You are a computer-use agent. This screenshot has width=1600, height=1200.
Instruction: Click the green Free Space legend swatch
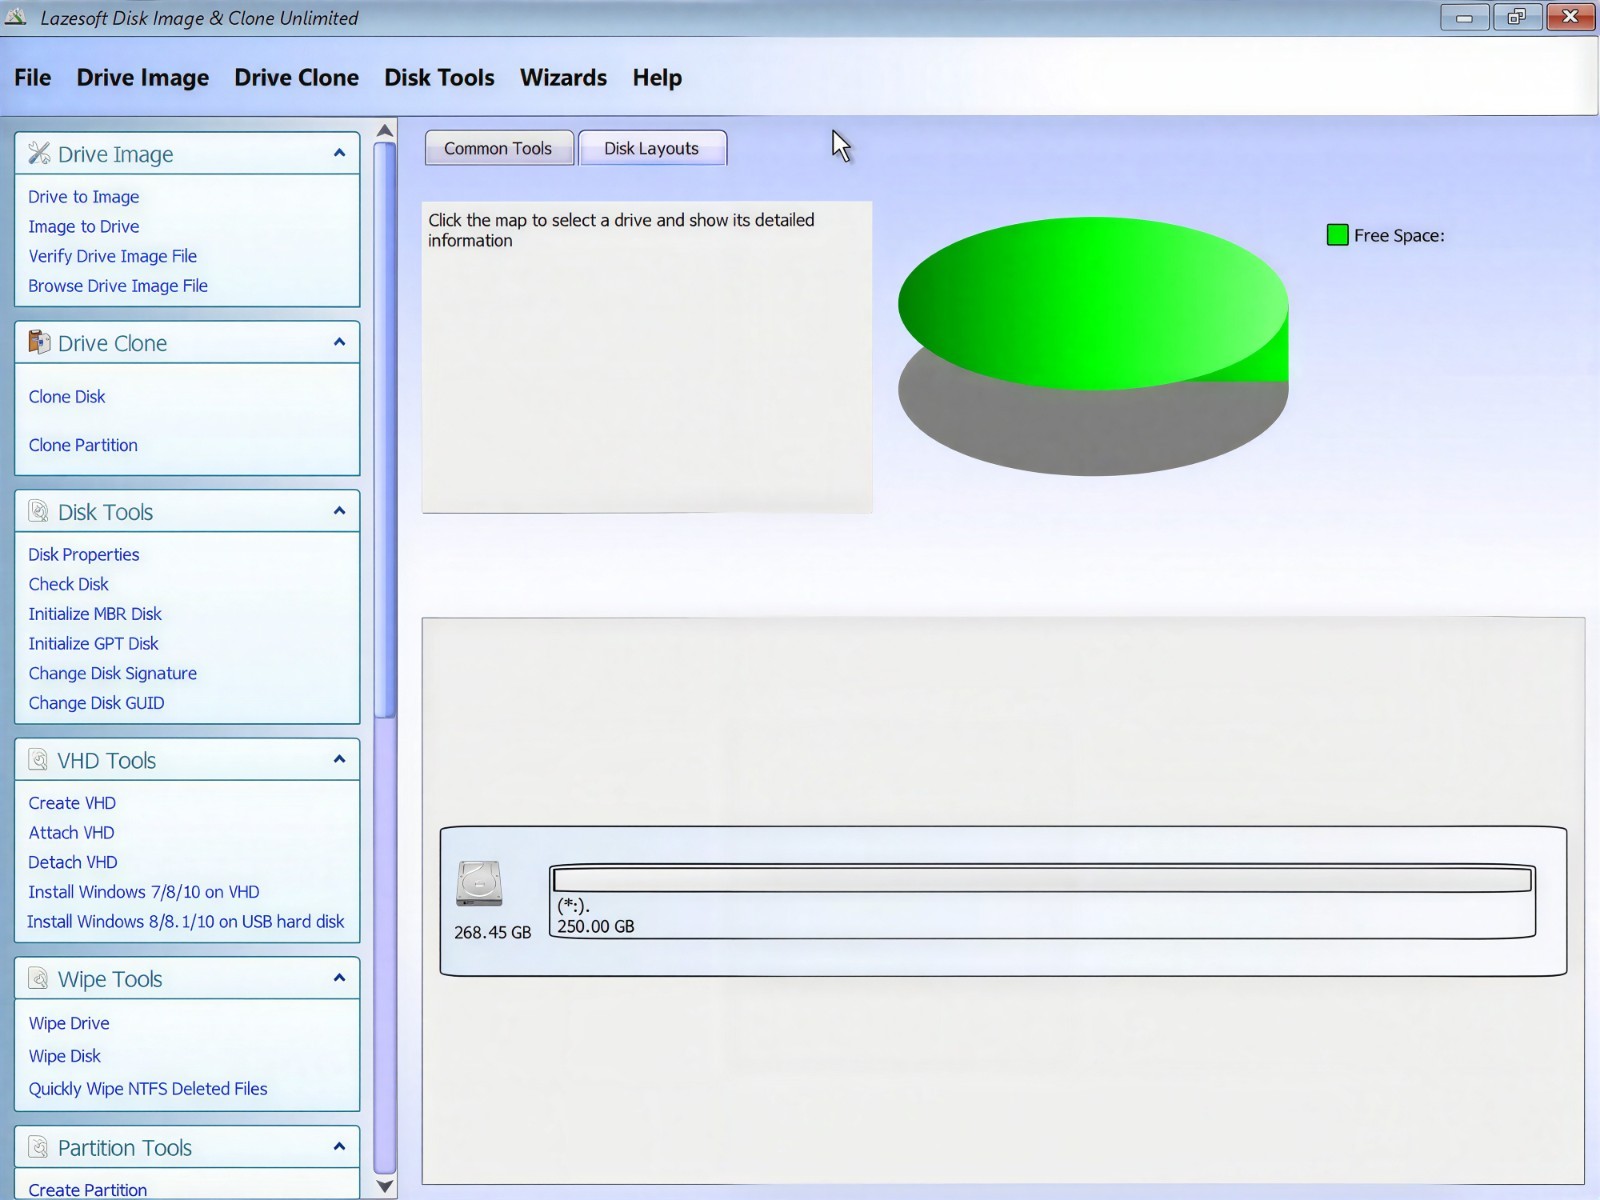pyautogui.click(x=1337, y=235)
